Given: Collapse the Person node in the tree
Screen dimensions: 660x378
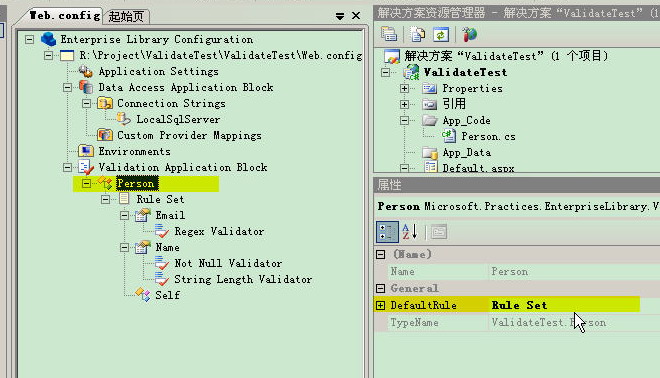Looking at the screenshot, I should 86,184.
